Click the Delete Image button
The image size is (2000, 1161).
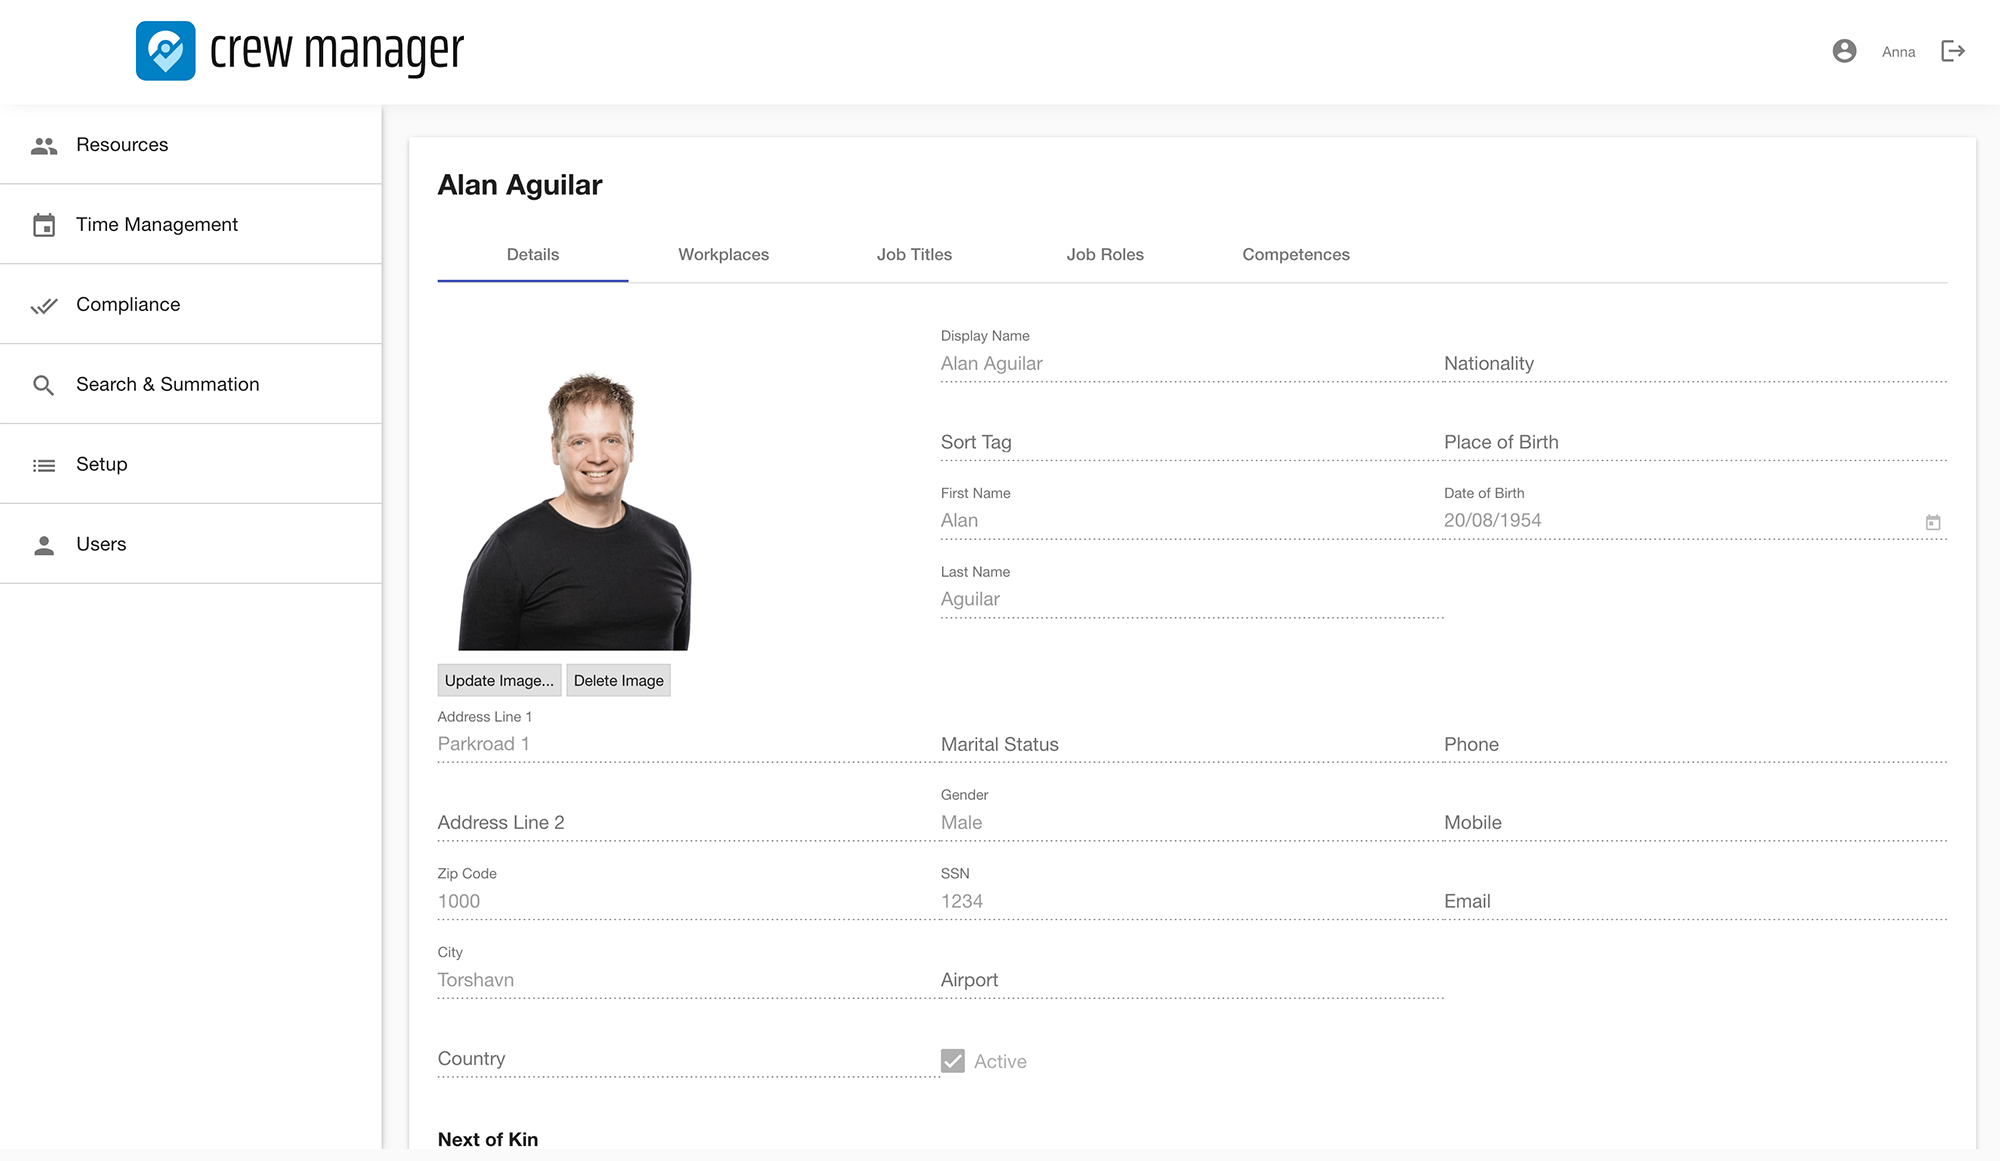point(618,680)
